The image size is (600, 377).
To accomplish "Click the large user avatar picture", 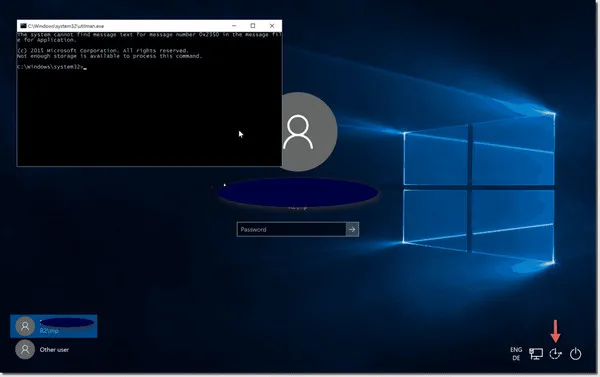I will [x=309, y=132].
